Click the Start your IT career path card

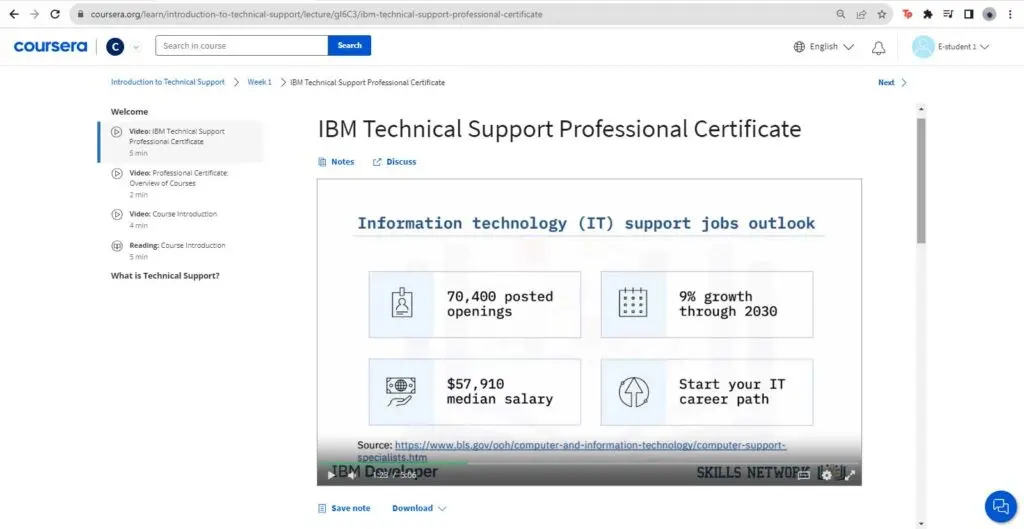pyautogui.click(x=707, y=392)
